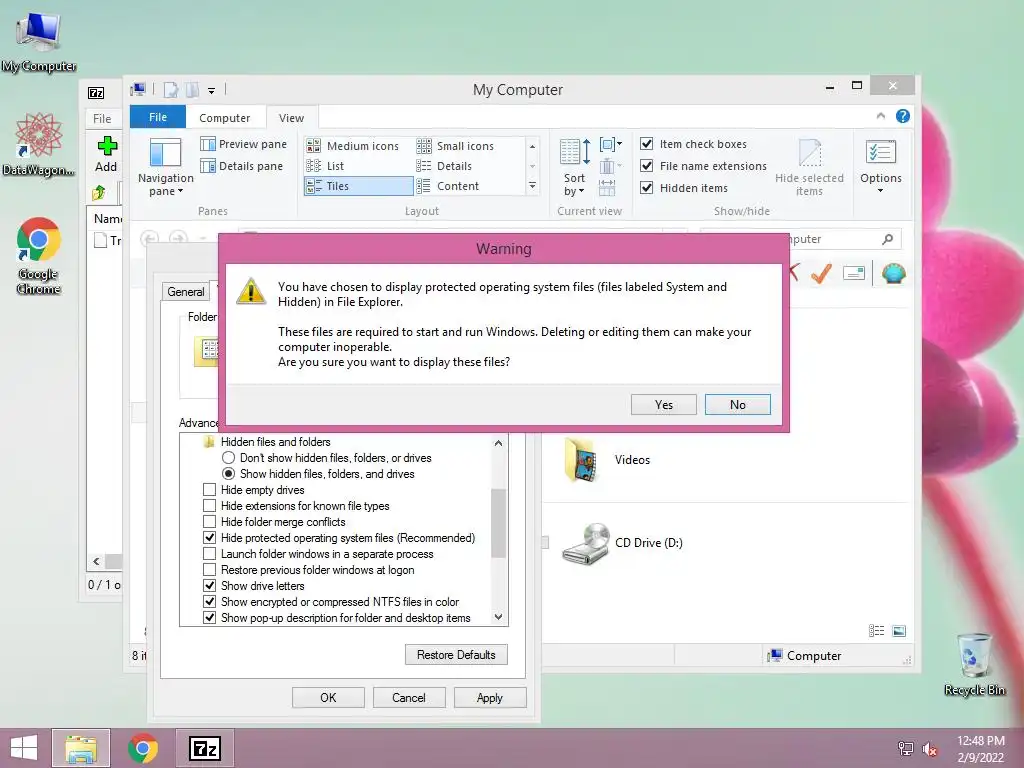Screen dimensions: 1024x768
Task: Switch to Content layout
Action: pos(448,186)
